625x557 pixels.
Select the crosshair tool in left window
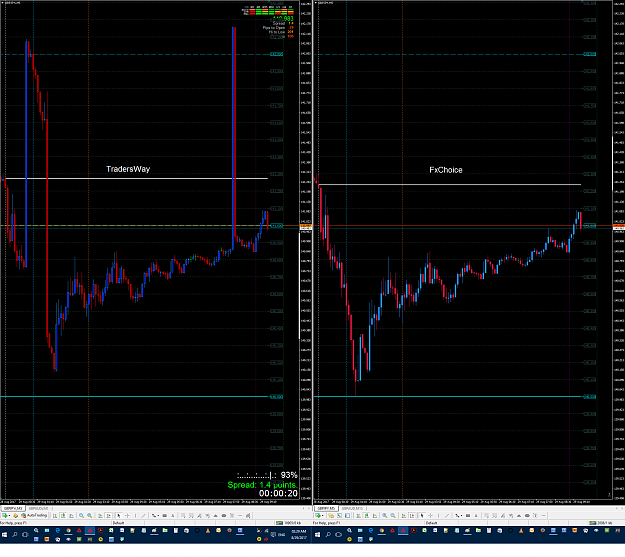coord(127,516)
